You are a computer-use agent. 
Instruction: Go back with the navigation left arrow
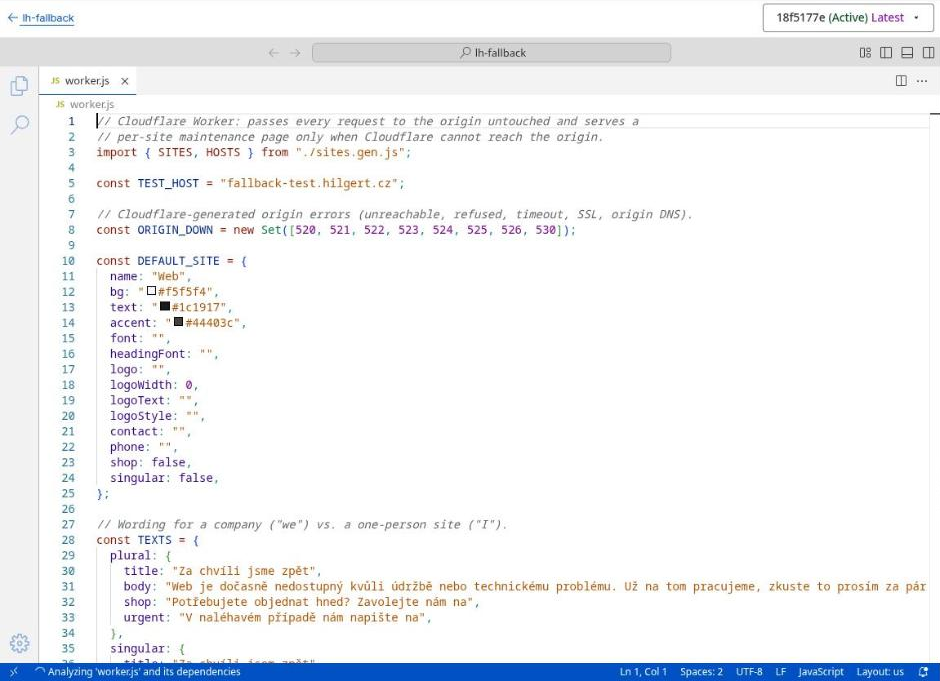[x=273, y=53]
